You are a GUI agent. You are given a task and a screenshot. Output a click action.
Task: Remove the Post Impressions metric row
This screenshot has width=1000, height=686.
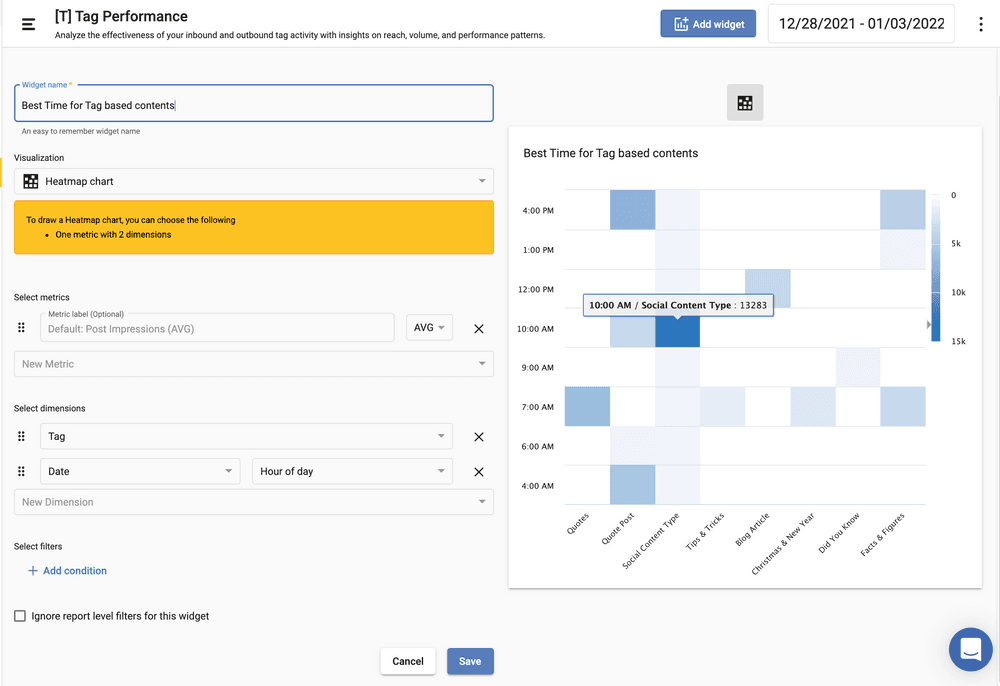point(478,328)
